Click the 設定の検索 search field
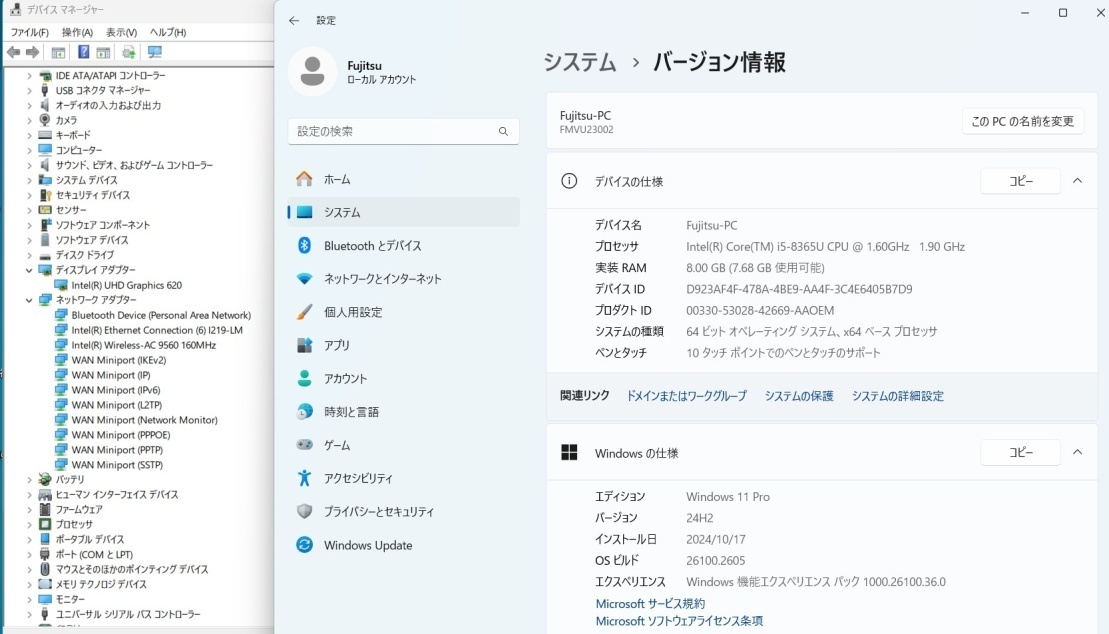 point(403,132)
